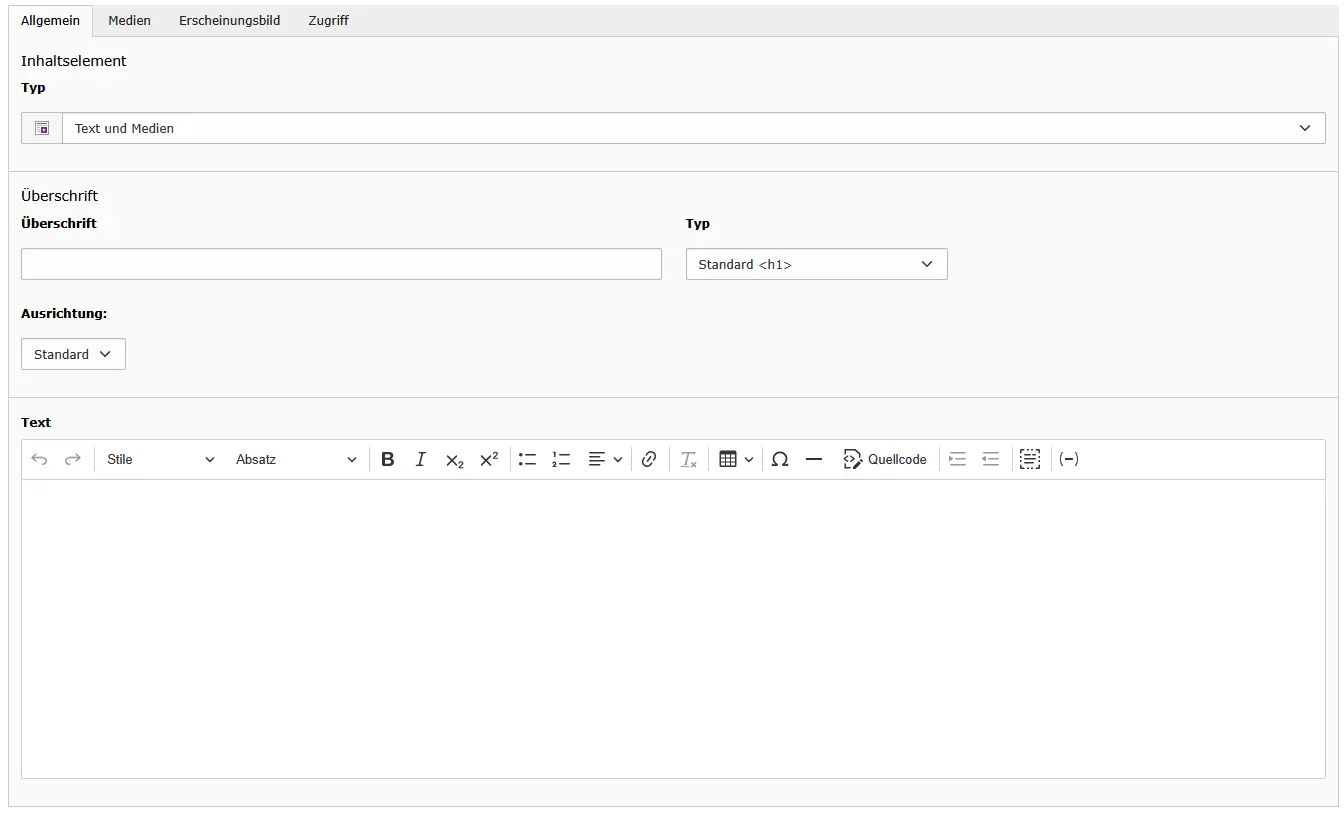This screenshot has width=1344, height=817.
Task: Insert a soft hyphen
Action: click(1069, 460)
